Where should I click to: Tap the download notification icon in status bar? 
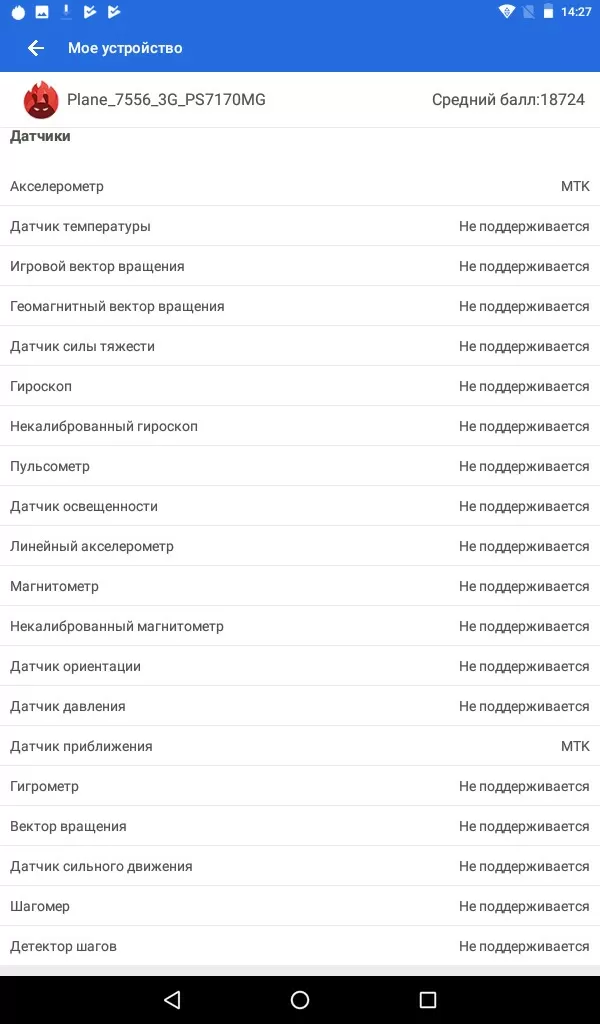(66, 12)
